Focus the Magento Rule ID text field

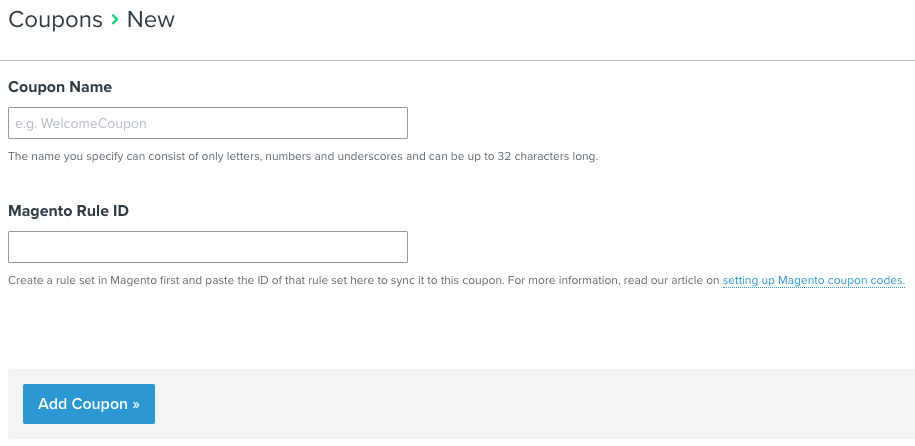pyautogui.click(x=207, y=247)
